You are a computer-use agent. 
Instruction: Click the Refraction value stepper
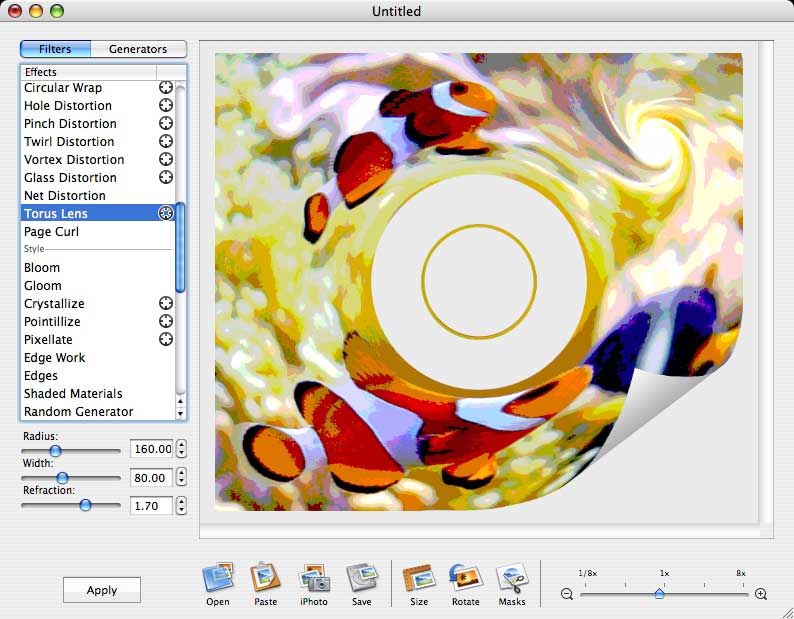pyautogui.click(x=181, y=506)
